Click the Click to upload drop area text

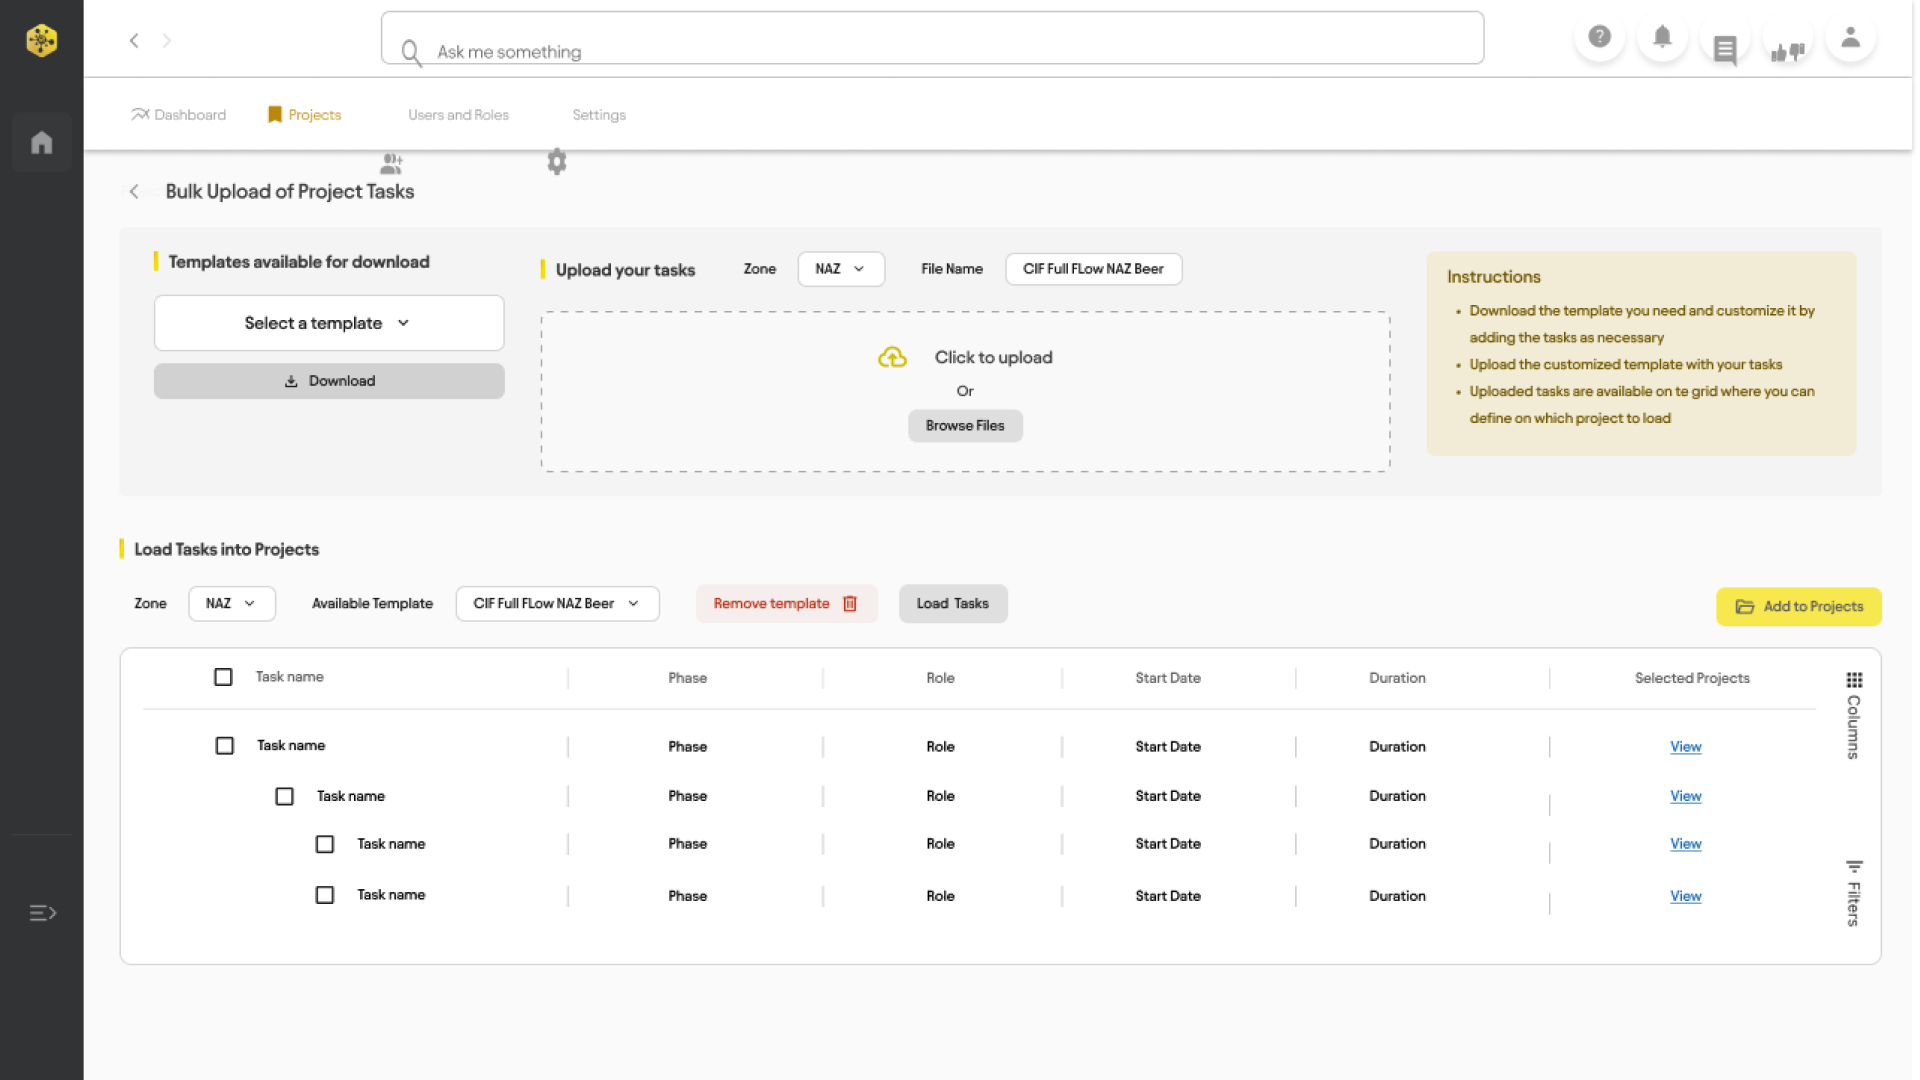pos(993,358)
